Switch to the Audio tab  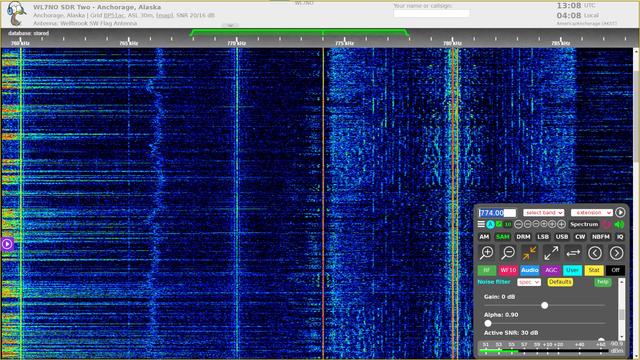[529, 270]
